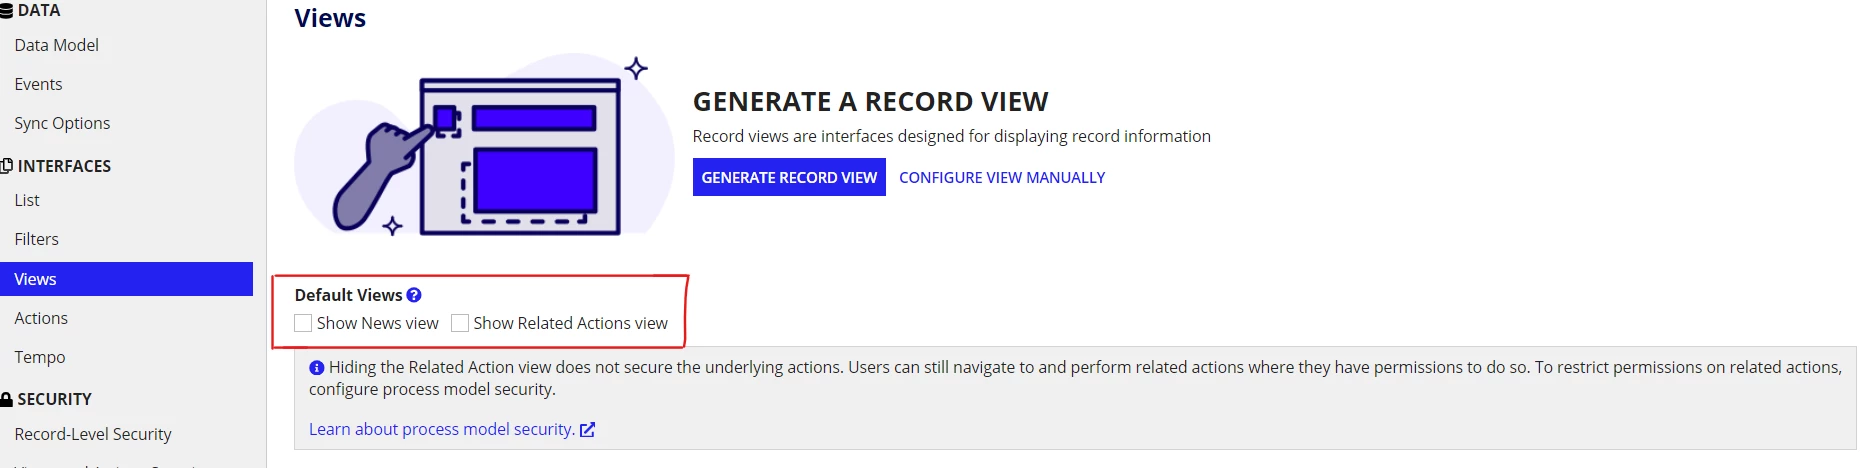The image size is (1872, 468).
Task: Open the List interface page
Action: coord(27,200)
